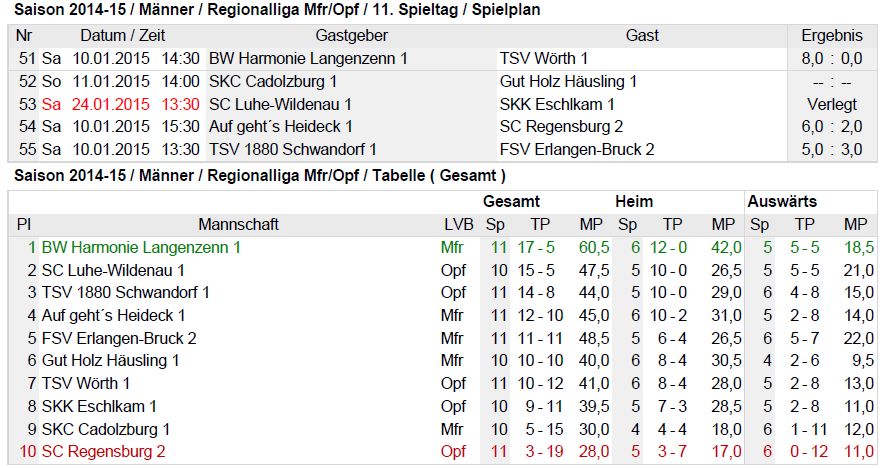The height and width of the screenshot is (468, 883).
Task: Click the Verlegt status of match 53
Action: coord(832,105)
